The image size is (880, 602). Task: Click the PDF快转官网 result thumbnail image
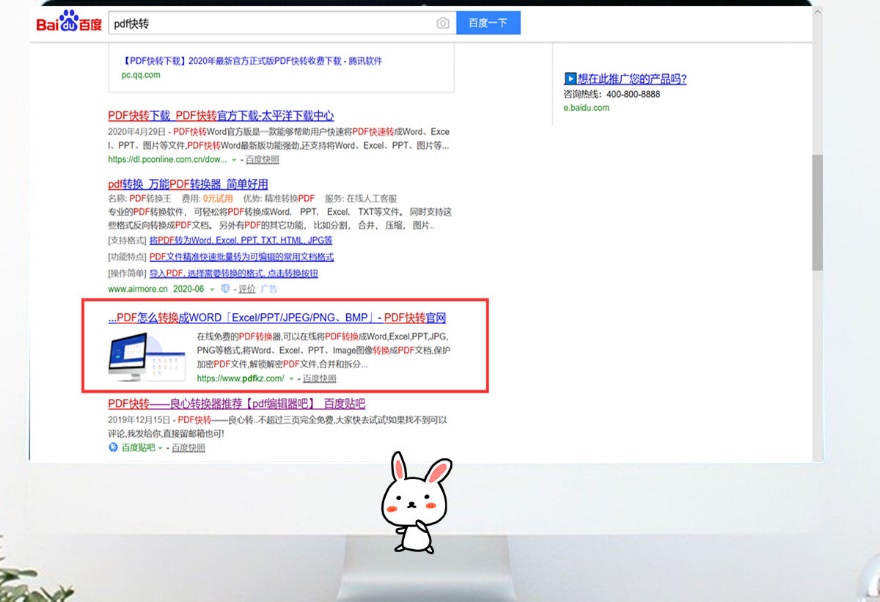click(x=146, y=357)
